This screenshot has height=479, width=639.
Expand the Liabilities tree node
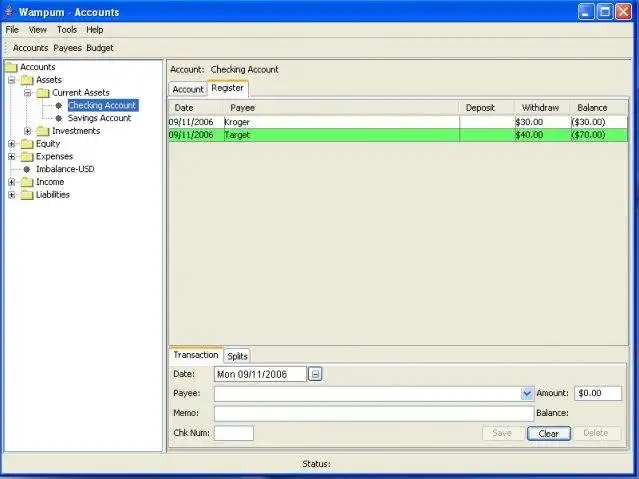[x=12, y=195]
